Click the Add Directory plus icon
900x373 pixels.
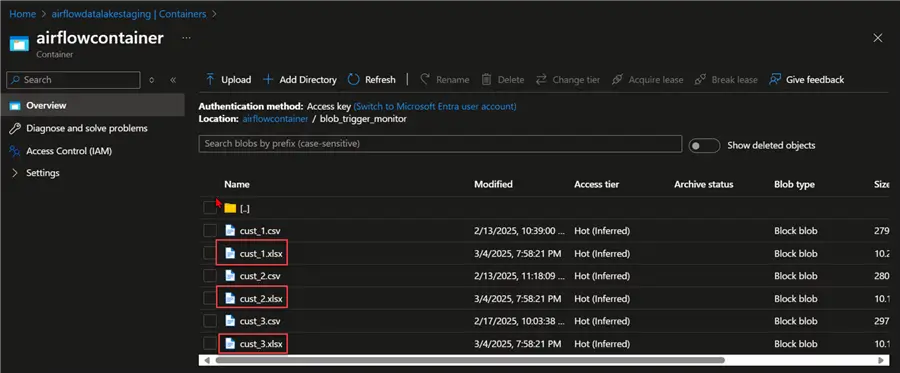coord(268,79)
